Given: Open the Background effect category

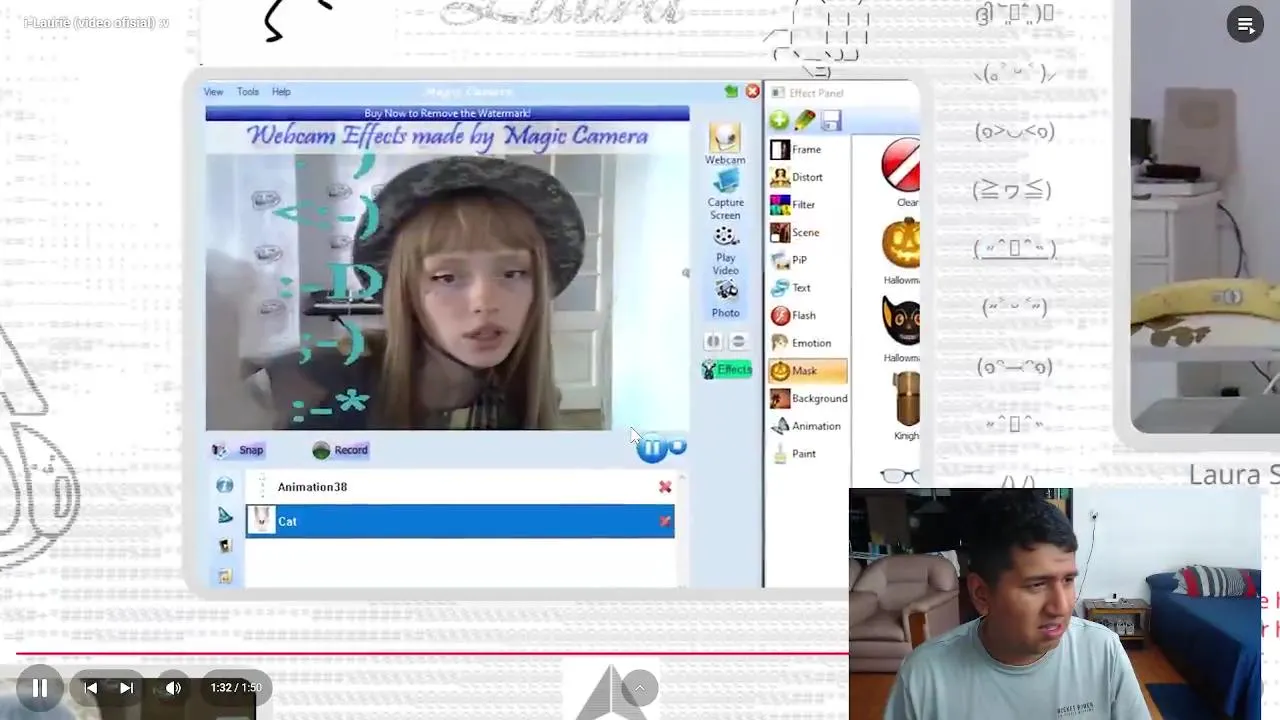Looking at the screenshot, I should (x=808, y=398).
